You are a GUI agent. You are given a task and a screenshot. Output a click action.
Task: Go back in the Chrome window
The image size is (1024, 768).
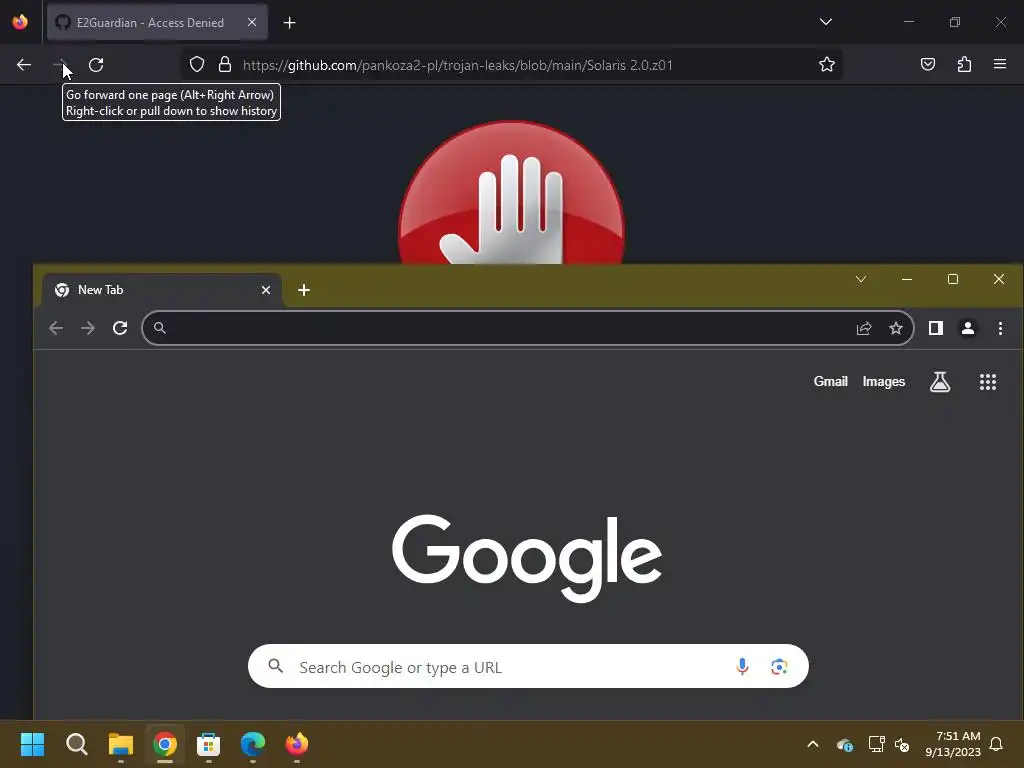(56, 328)
